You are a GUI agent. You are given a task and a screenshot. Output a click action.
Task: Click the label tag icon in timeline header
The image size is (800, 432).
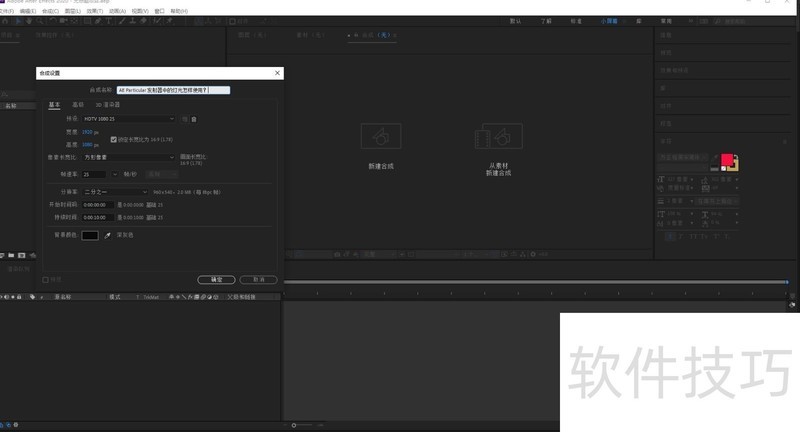(33, 297)
